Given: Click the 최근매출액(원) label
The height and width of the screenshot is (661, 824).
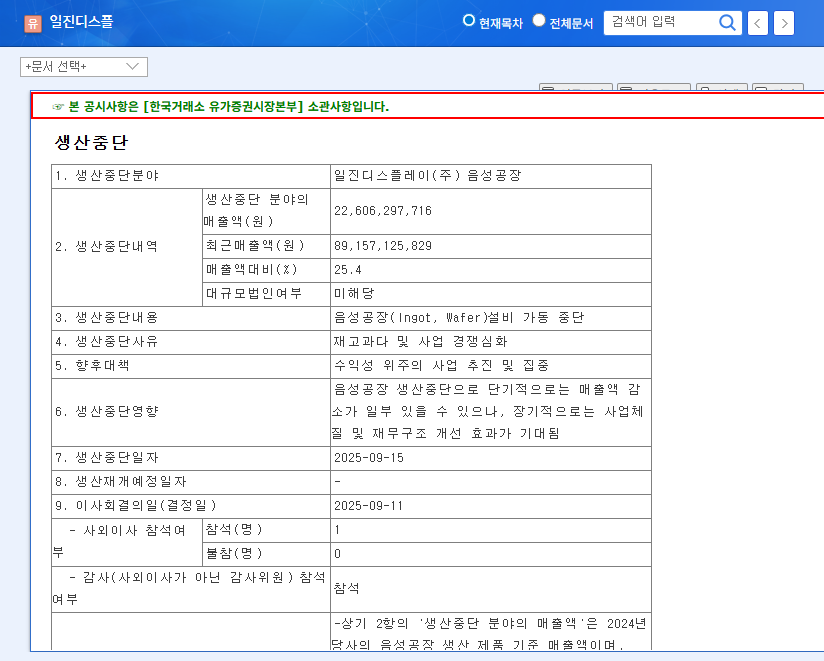Looking at the screenshot, I should tap(254, 245).
